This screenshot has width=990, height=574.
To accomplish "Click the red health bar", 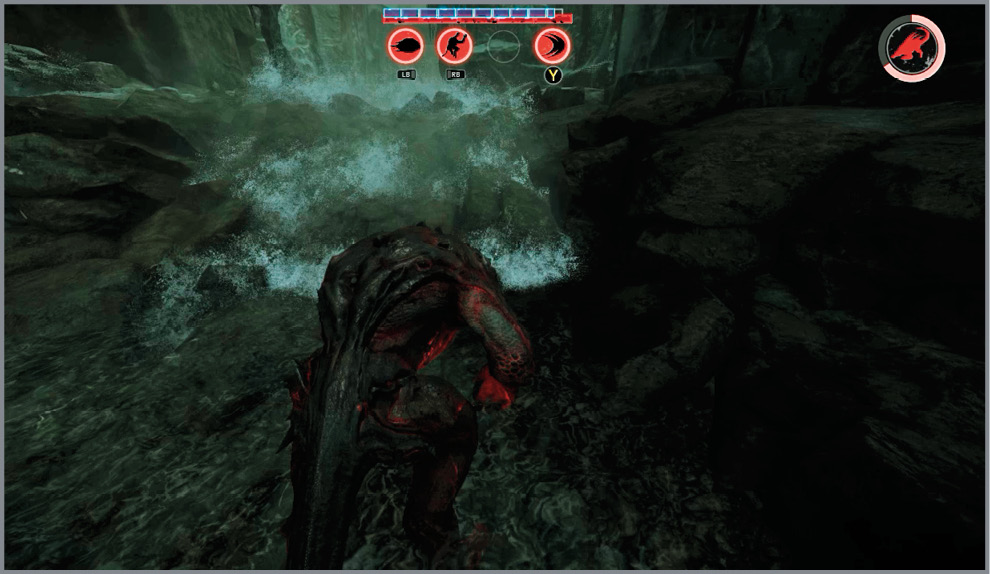I will pyautogui.click(x=477, y=20).
